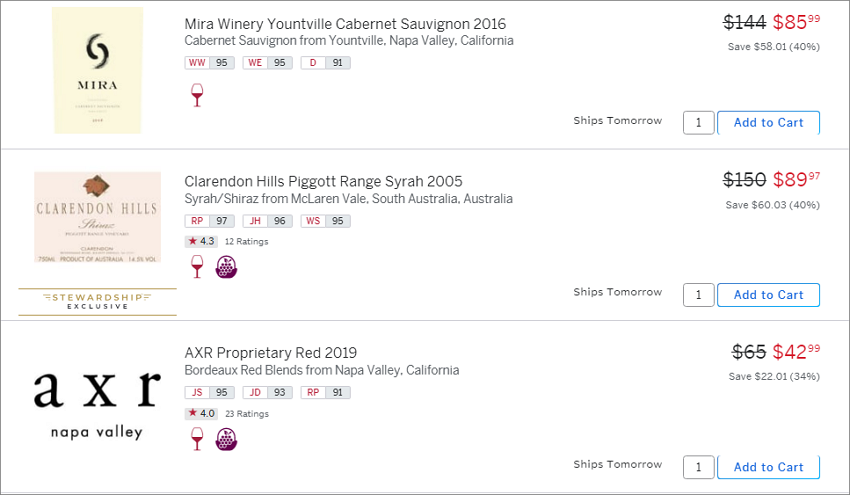Add AXR Proprietary Red to cart
Image resolution: width=850 pixels, height=495 pixels.
pyautogui.click(x=768, y=467)
